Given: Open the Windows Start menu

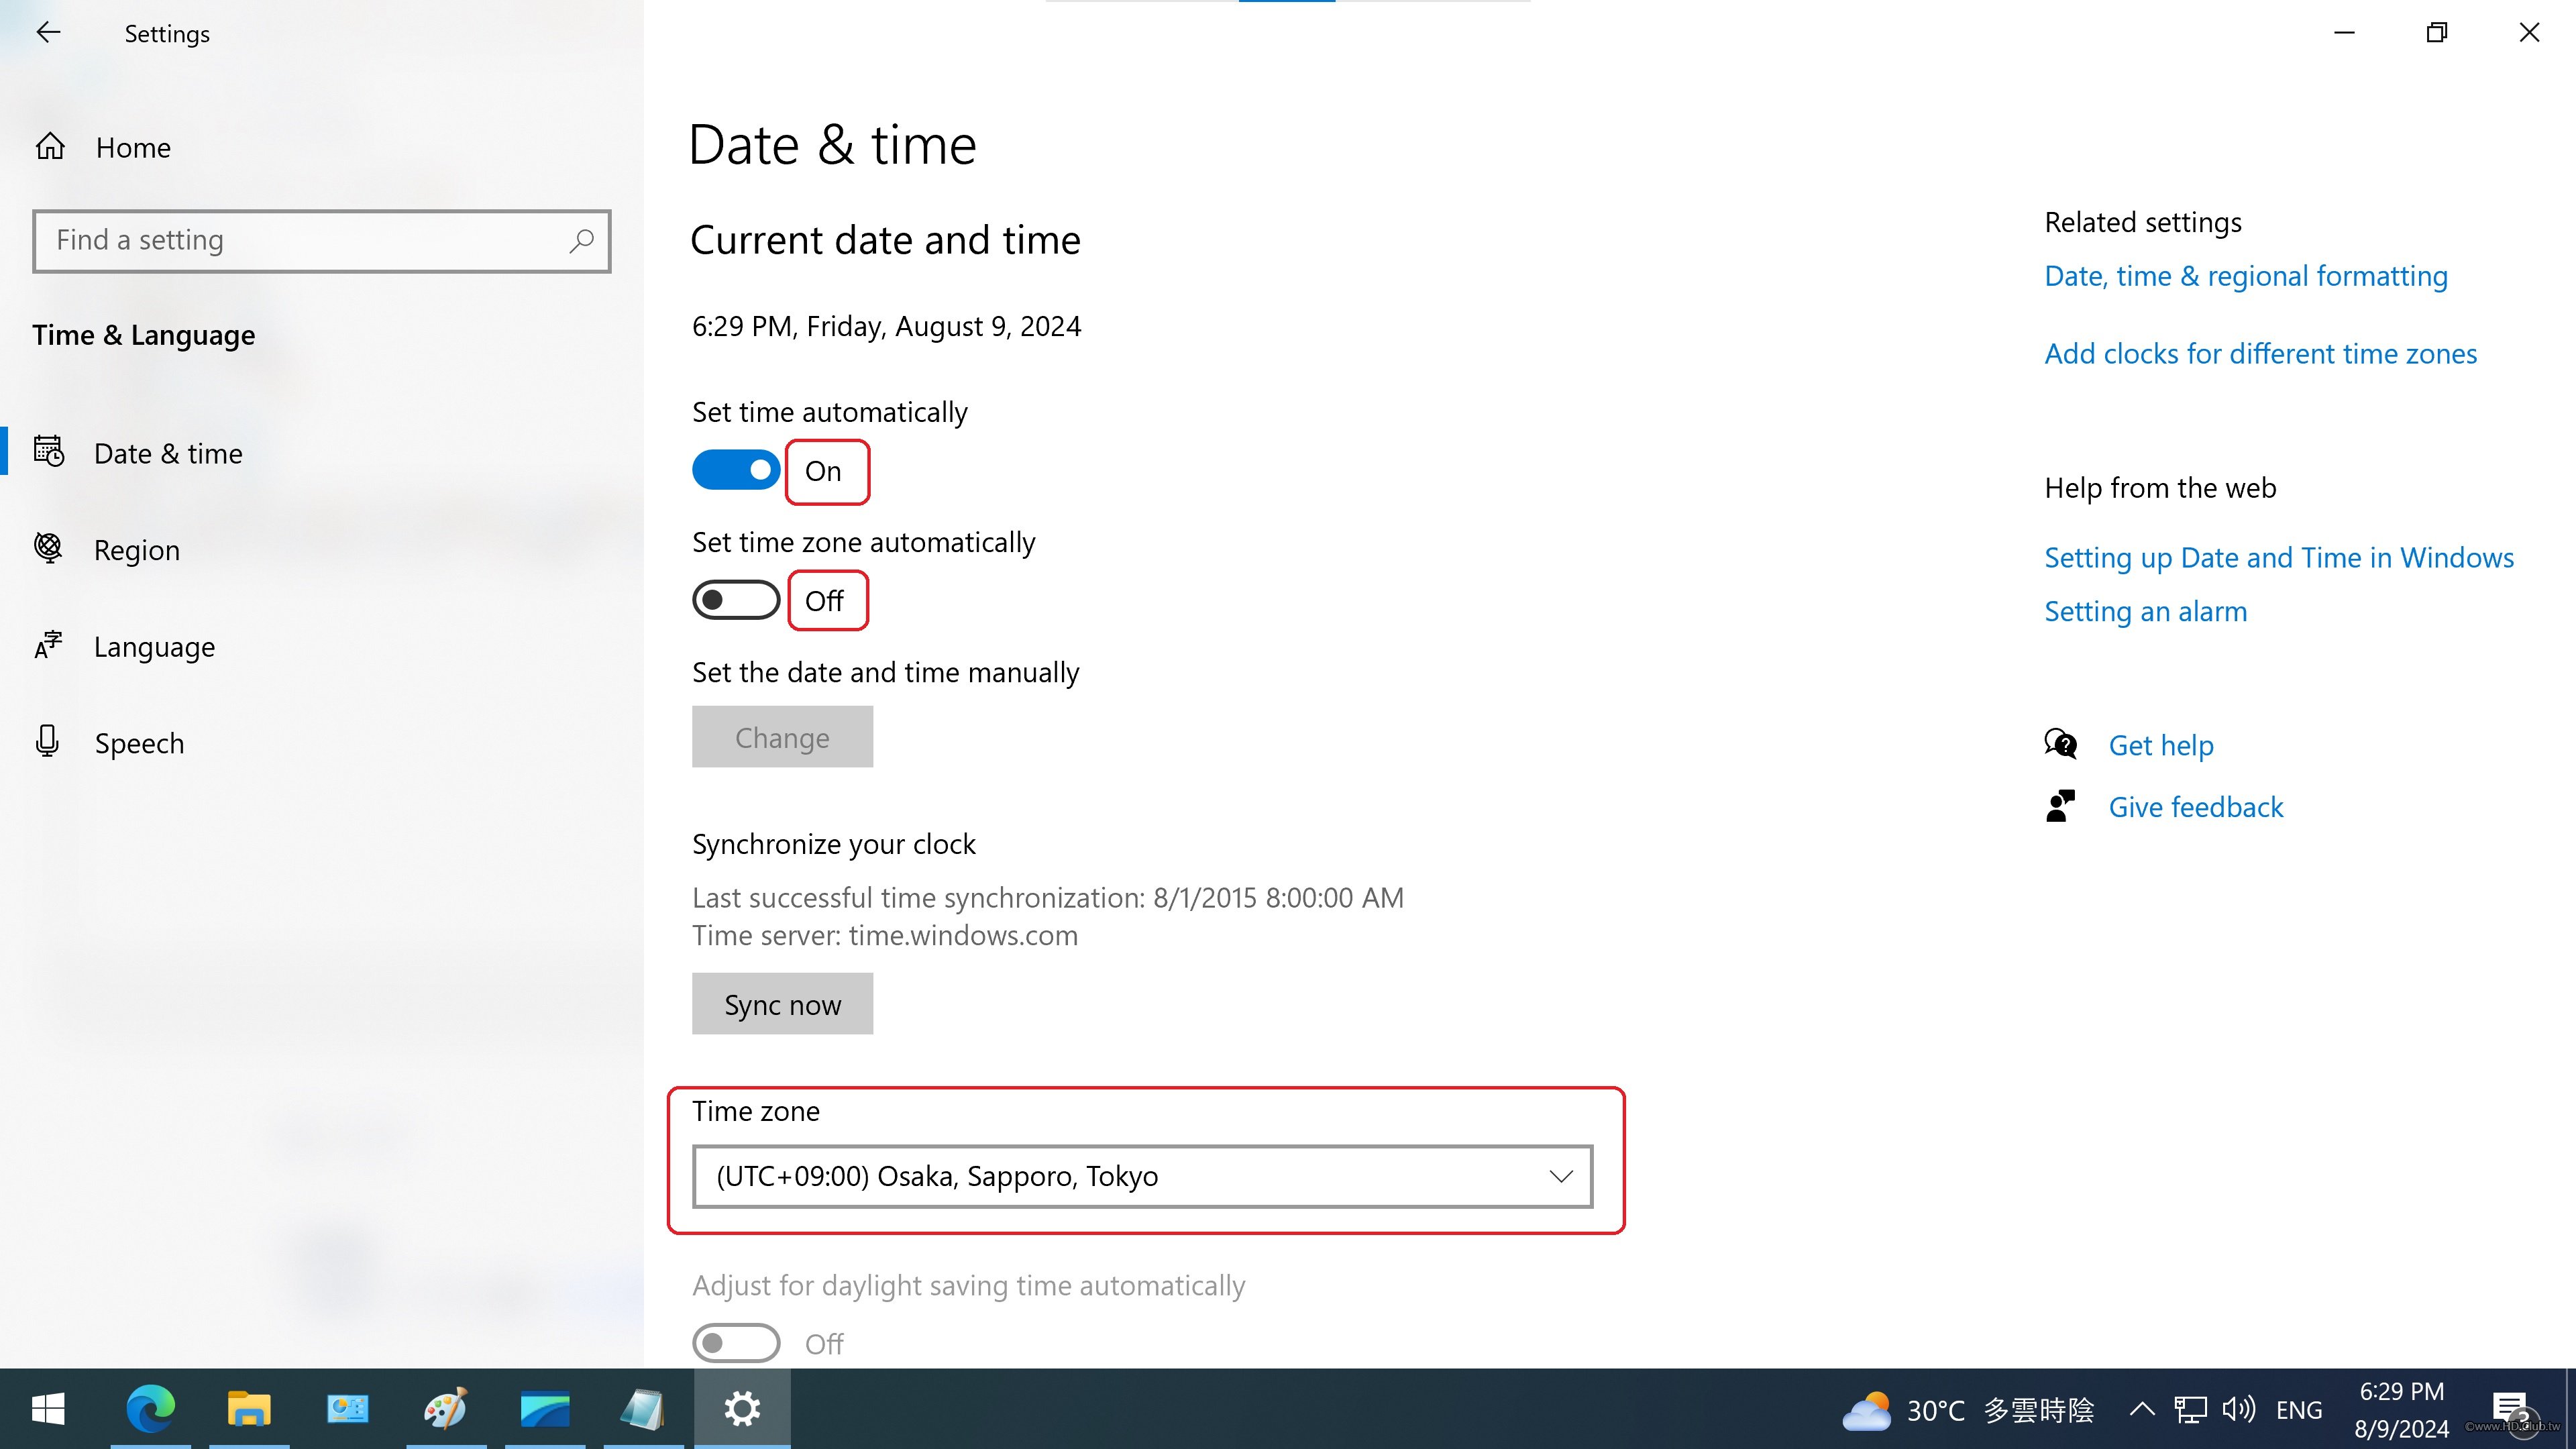Looking at the screenshot, I should pyautogui.click(x=48, y=1409).
